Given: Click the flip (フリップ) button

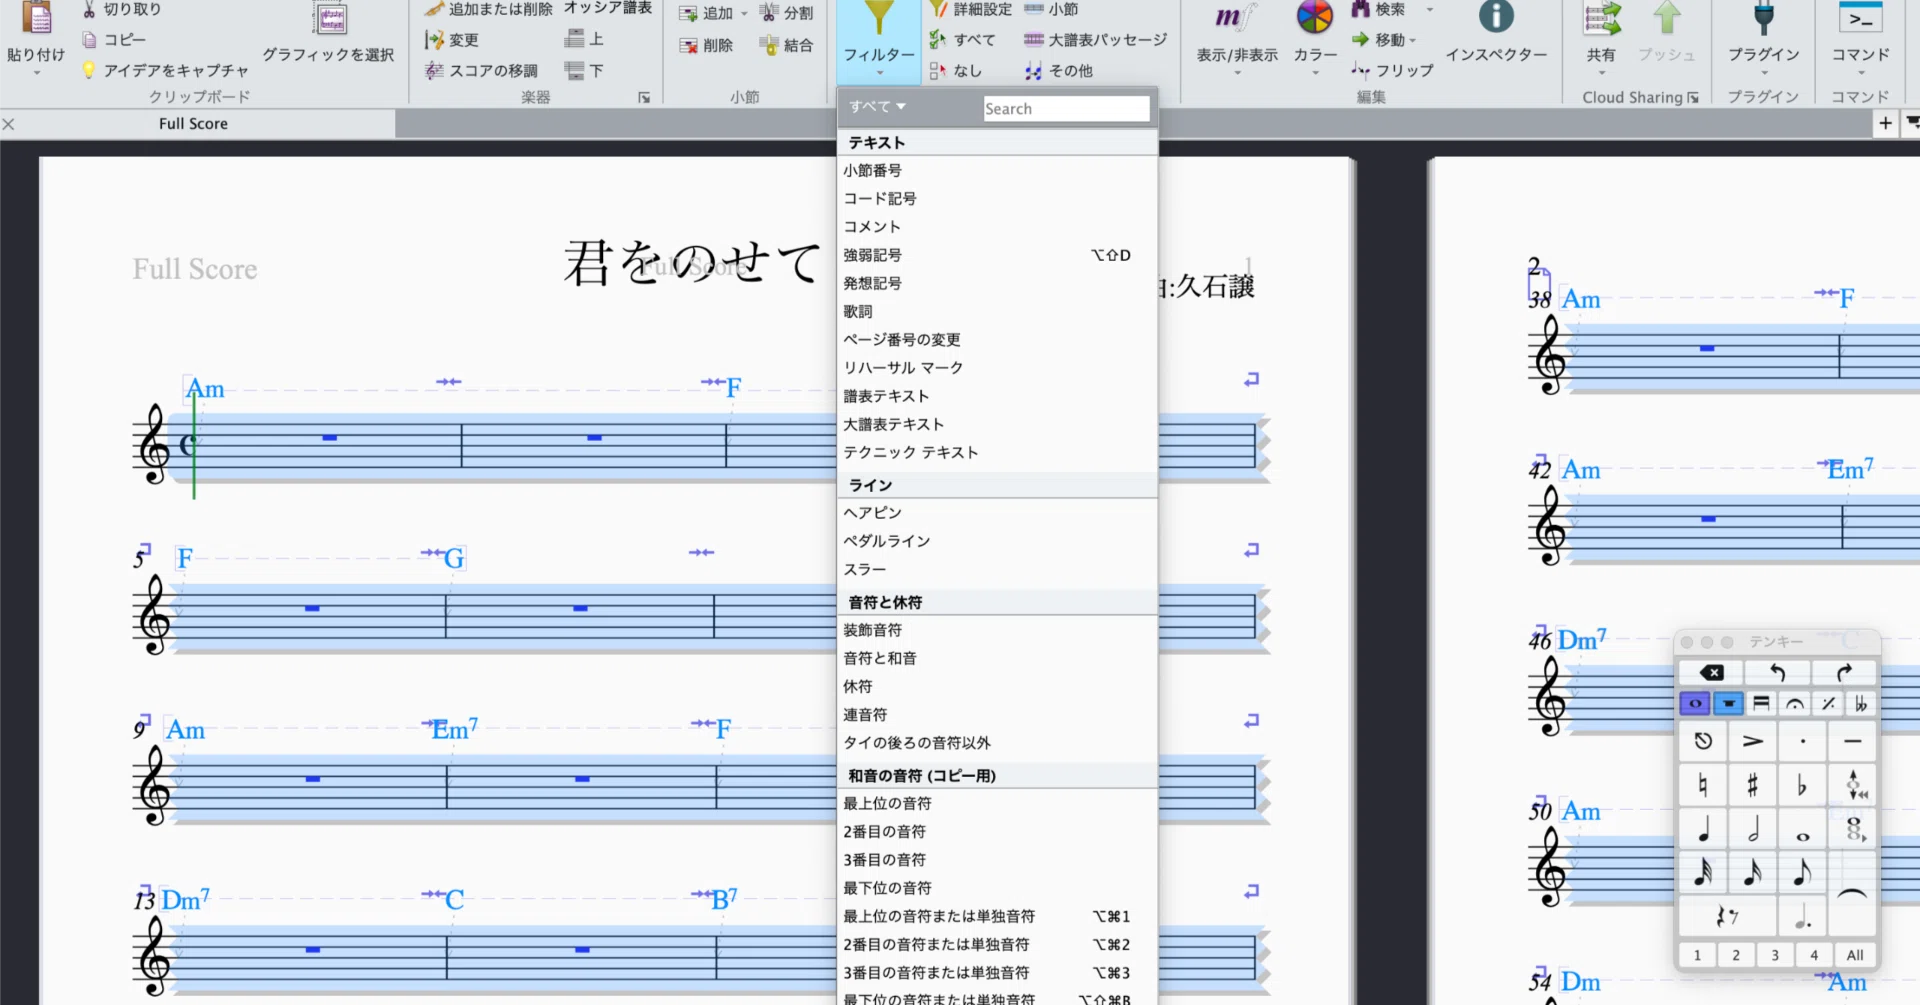Looking at the screenshot, I should point(1392,70).
